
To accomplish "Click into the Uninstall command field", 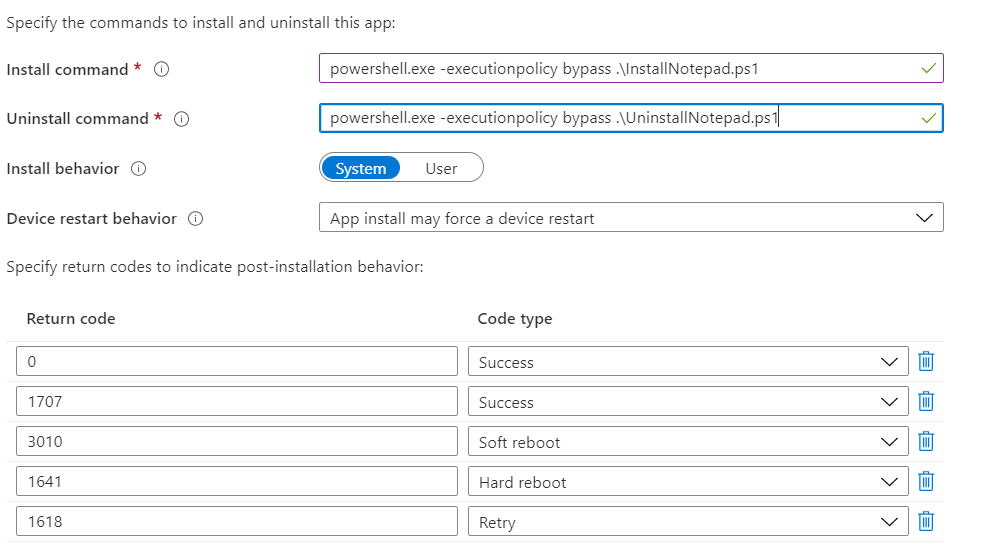I will click(x=620, y=118).
